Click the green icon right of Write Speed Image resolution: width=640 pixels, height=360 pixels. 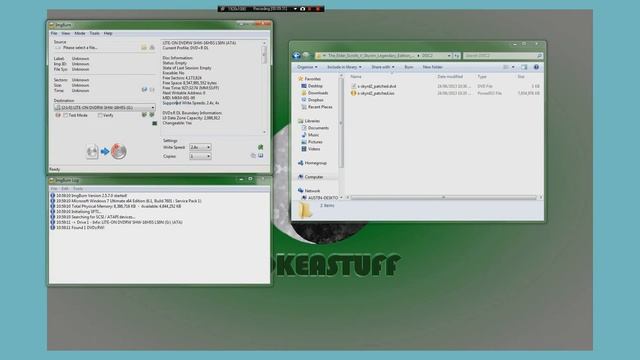click(x=260, y=147)
